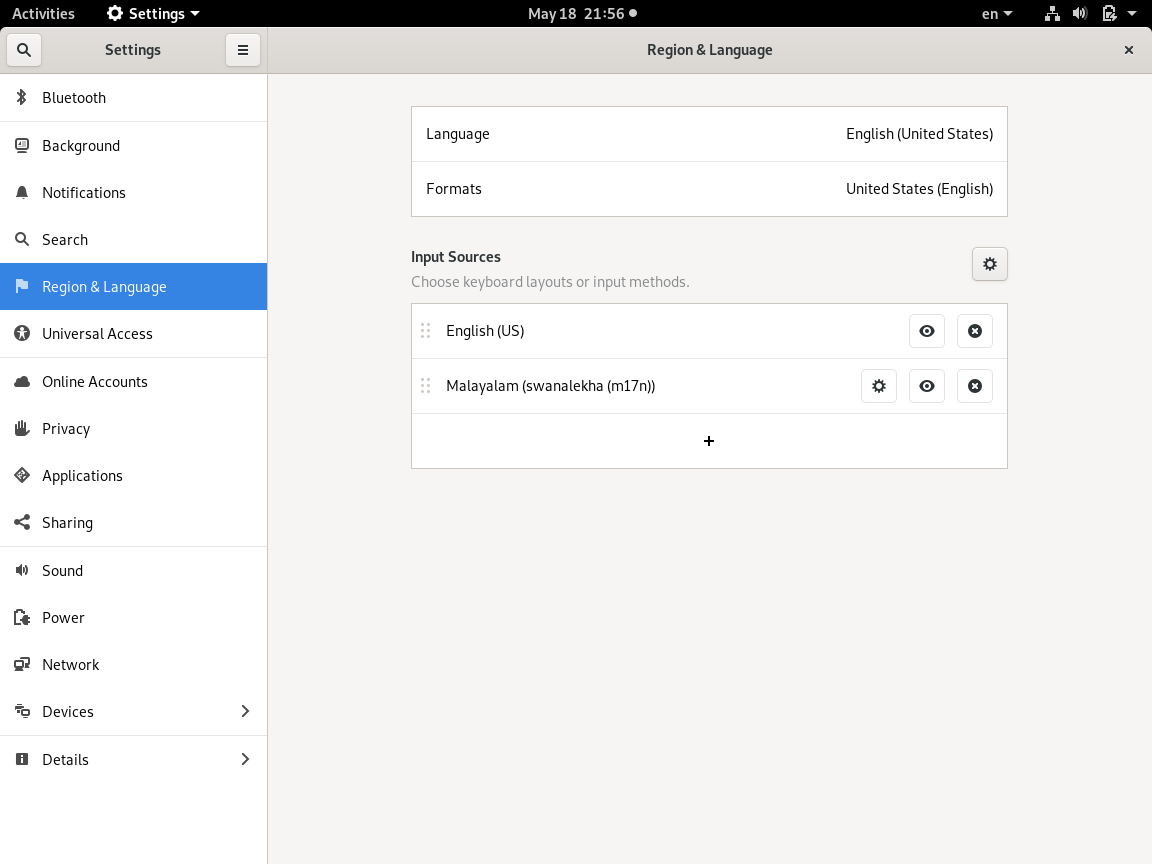Screen dimensions: 1152x864
Task: Show keyboard layout for English (US)
Action: click(926, 331)
